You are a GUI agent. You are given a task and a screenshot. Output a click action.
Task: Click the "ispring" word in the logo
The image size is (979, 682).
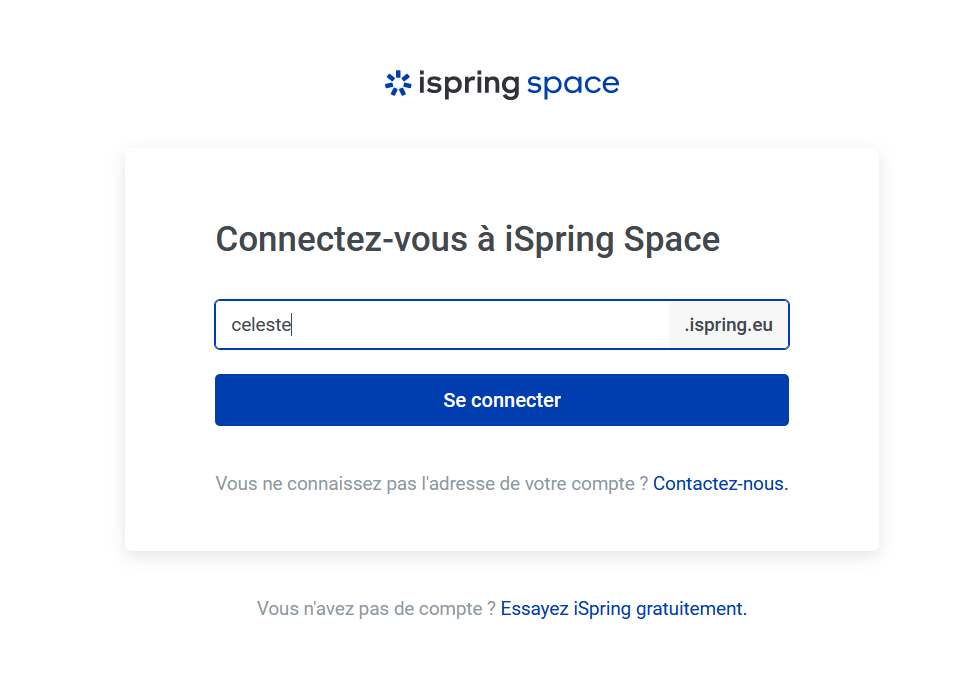coord(468,85)
